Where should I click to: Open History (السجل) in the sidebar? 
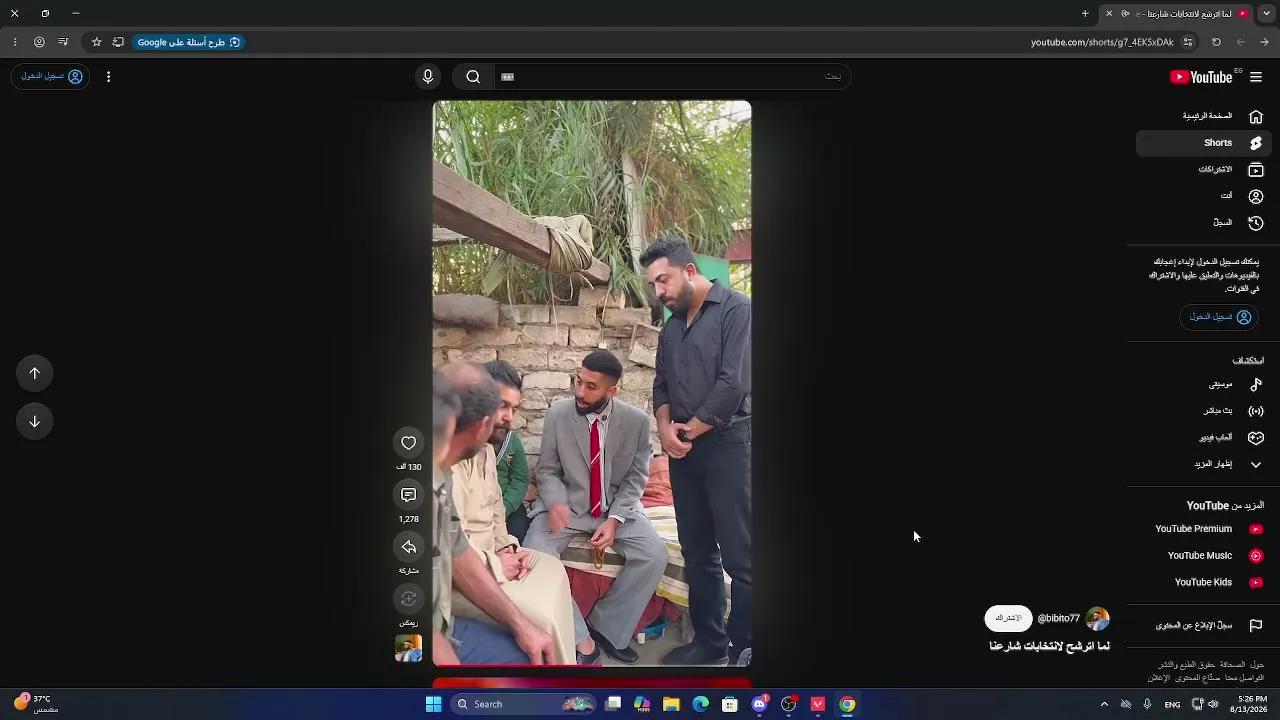[x=1204, y=223]
